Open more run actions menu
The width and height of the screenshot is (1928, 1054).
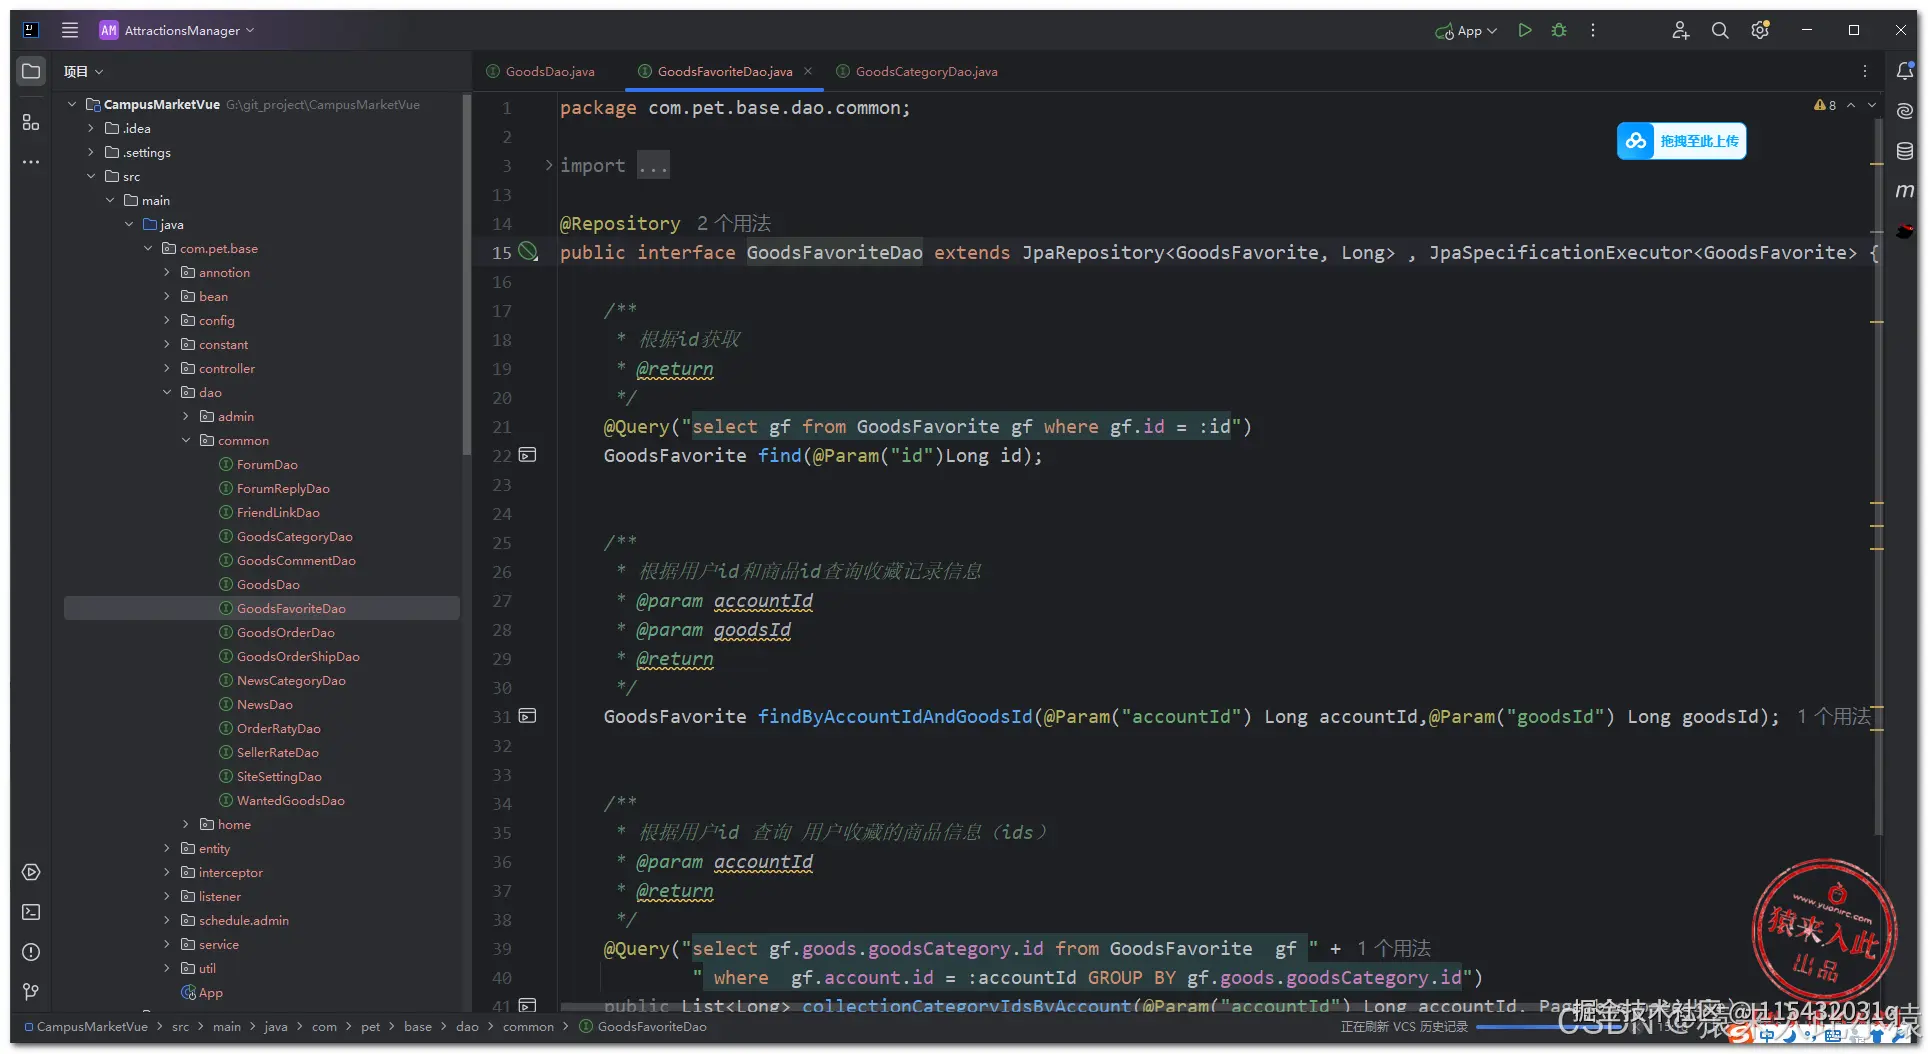tap(1593, 30)
